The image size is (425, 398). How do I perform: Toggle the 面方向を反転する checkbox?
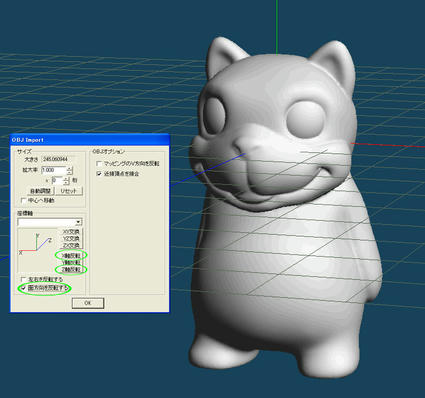click(23, 288)
